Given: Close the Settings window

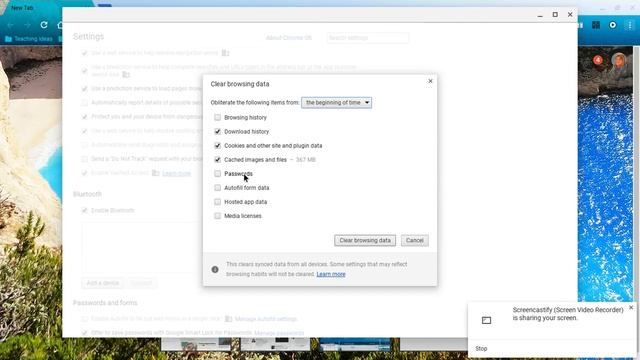Looking at the screenshot, I should pos(570,15).
